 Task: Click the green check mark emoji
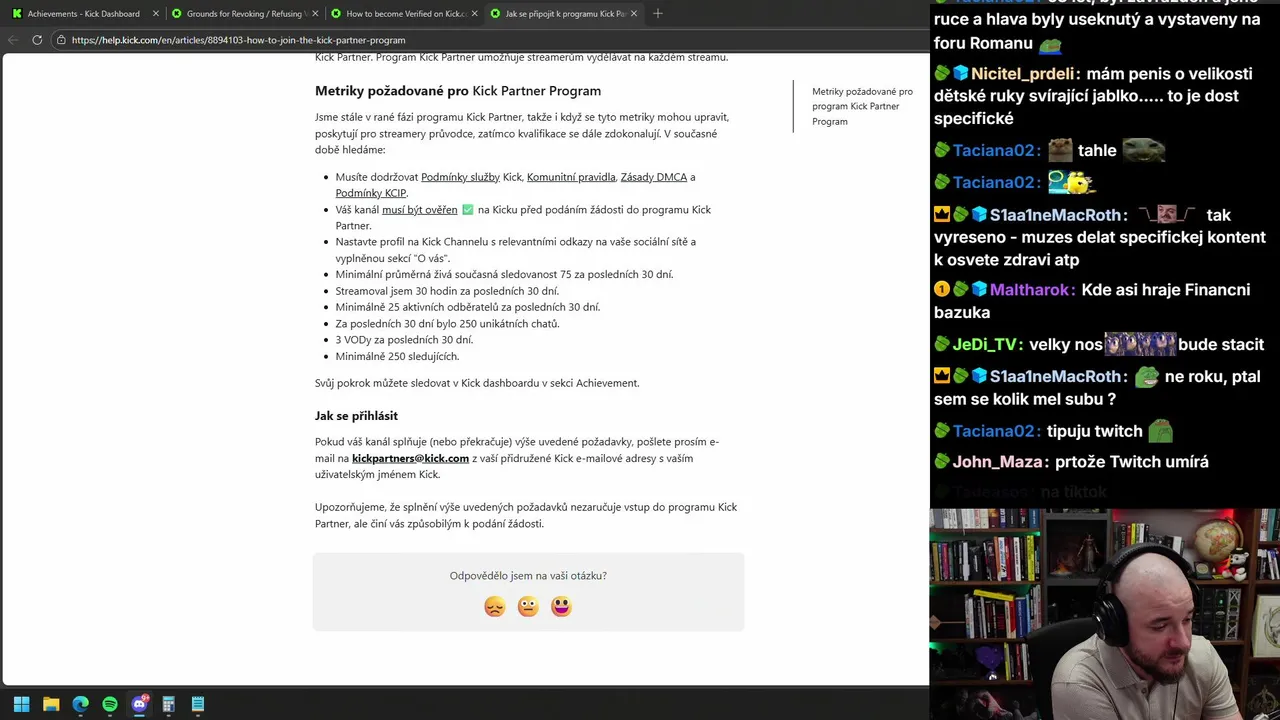[x=467, y=210]
